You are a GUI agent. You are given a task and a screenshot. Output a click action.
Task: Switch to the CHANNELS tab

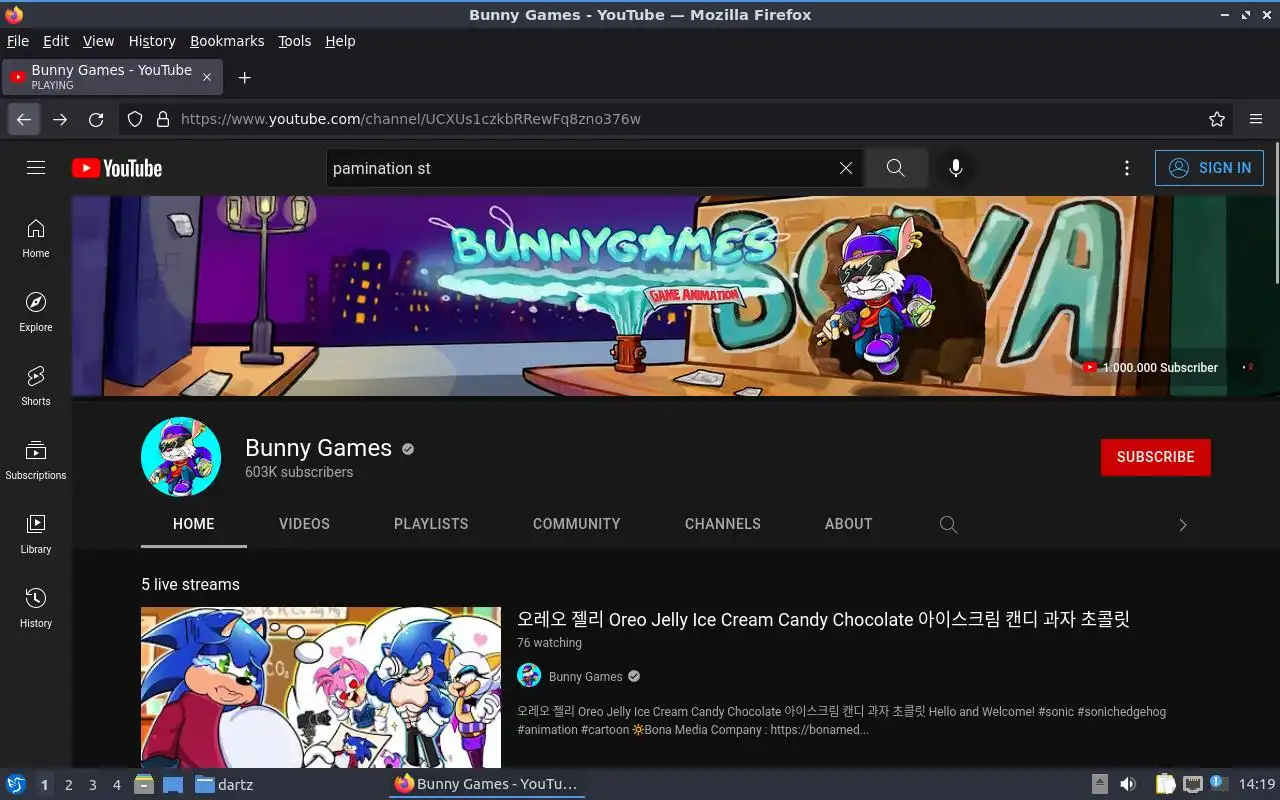(723, 524)
